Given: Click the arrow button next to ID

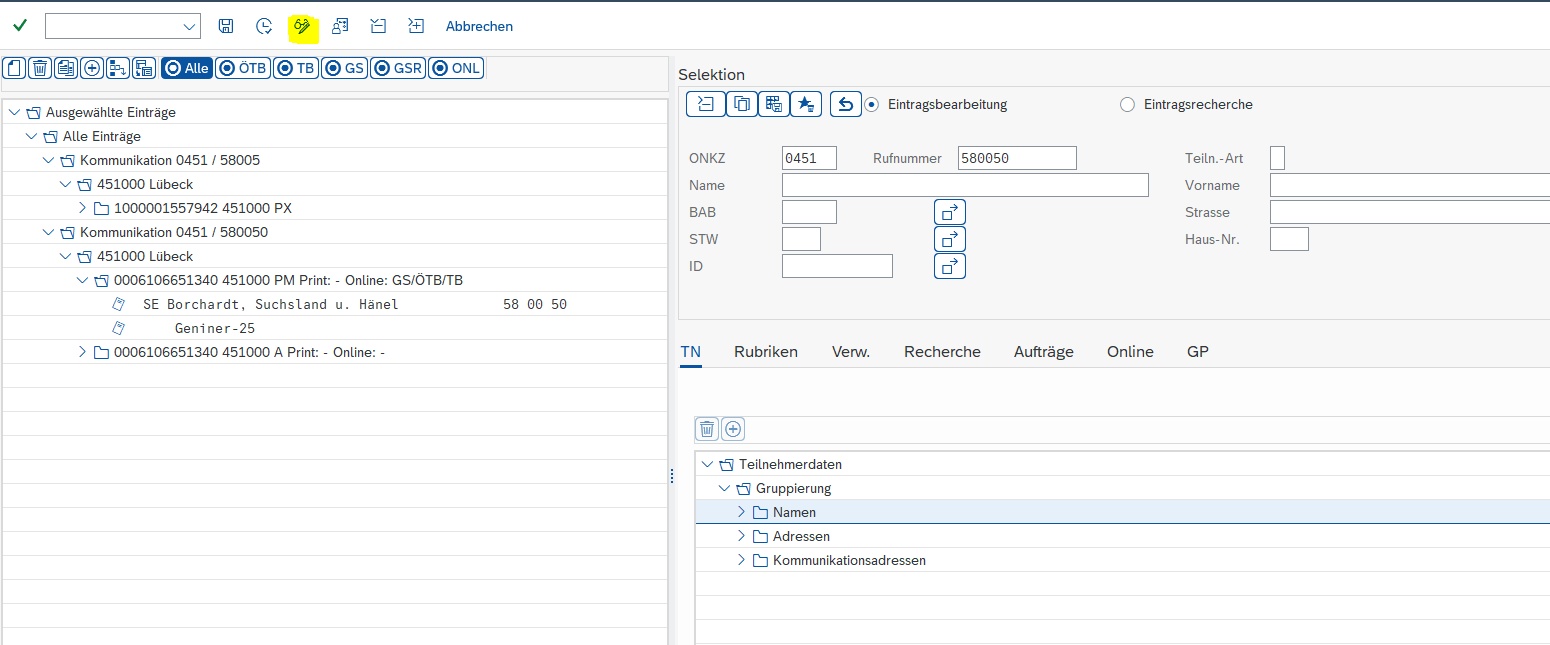Looking at the screenshot, I should (x=950, y=266).
